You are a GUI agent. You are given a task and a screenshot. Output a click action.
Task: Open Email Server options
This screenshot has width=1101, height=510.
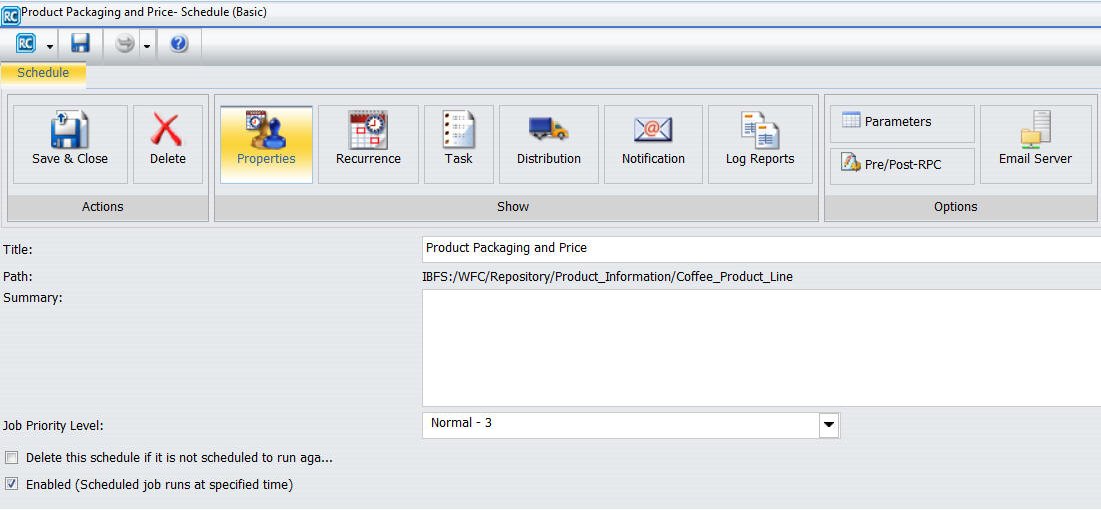pos(1035,144)
